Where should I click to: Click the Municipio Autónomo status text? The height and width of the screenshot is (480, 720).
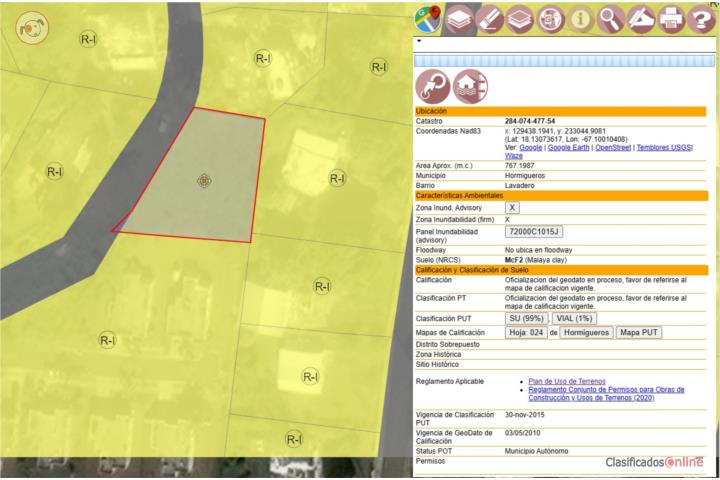[x=536, y=451]
